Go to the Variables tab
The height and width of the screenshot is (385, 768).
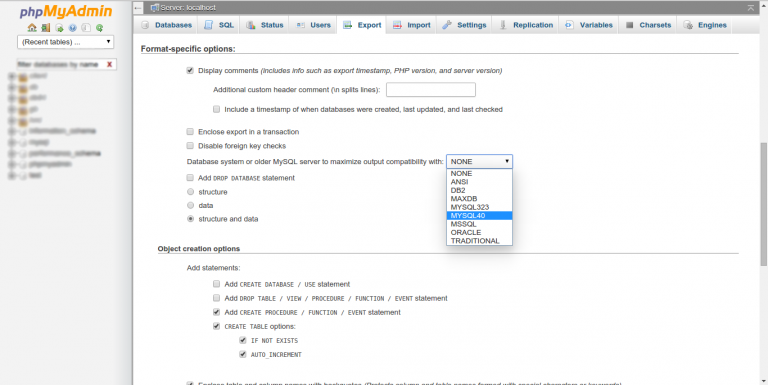[x=588, y=25]
